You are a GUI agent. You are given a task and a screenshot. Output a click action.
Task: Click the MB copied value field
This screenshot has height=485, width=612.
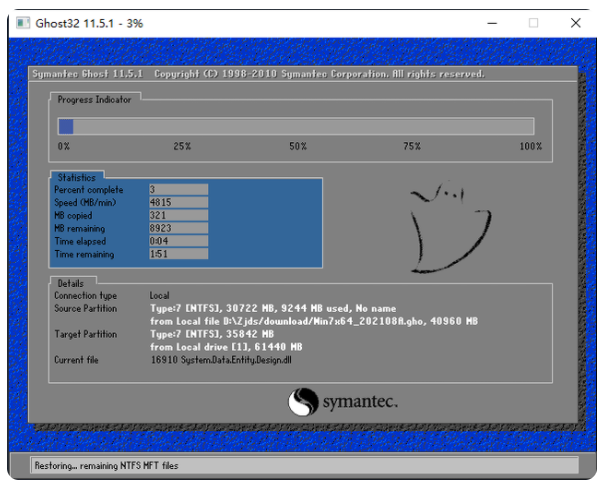(x=177, y=215)
